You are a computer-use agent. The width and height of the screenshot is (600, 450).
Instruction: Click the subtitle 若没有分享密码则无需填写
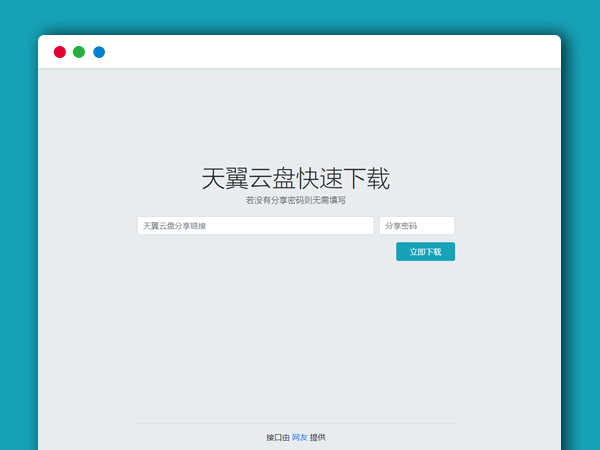click(x=296, y=200)
